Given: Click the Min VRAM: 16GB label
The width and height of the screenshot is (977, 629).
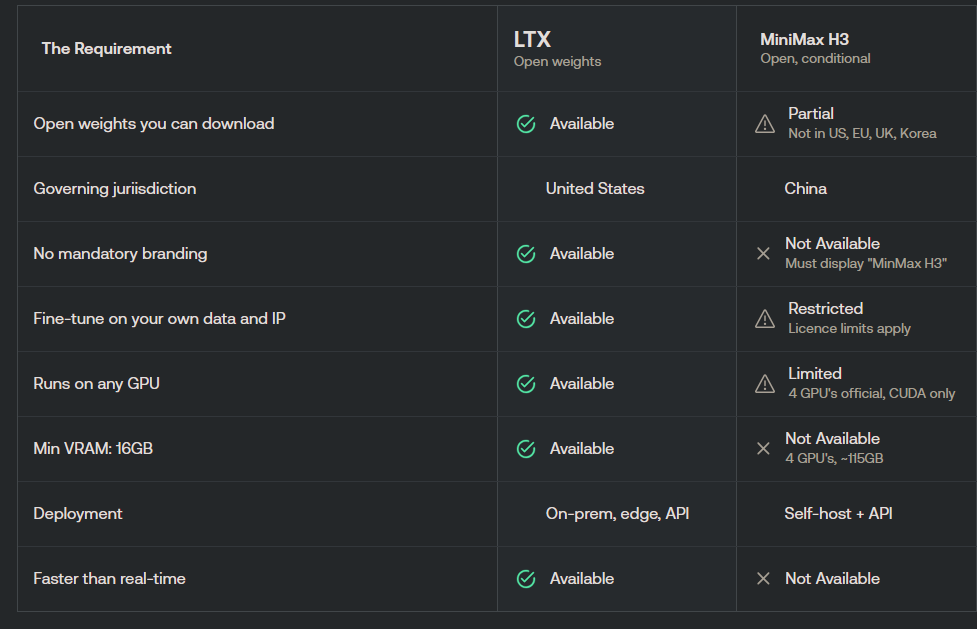Looking at the screenshot, I should (93, 448).
